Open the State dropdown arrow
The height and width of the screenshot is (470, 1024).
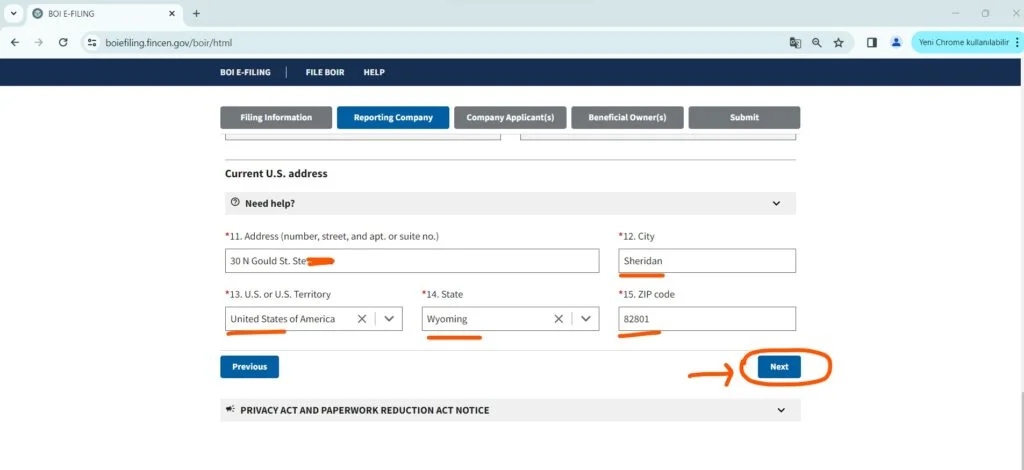tap(586, 319)
